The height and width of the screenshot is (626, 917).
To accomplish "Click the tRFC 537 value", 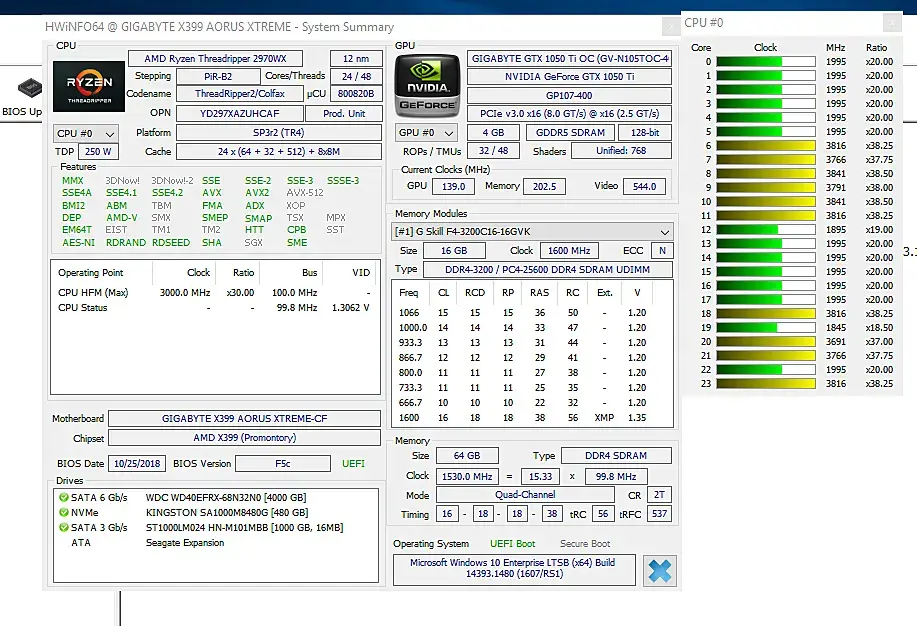I will click(x=659, y=514).
